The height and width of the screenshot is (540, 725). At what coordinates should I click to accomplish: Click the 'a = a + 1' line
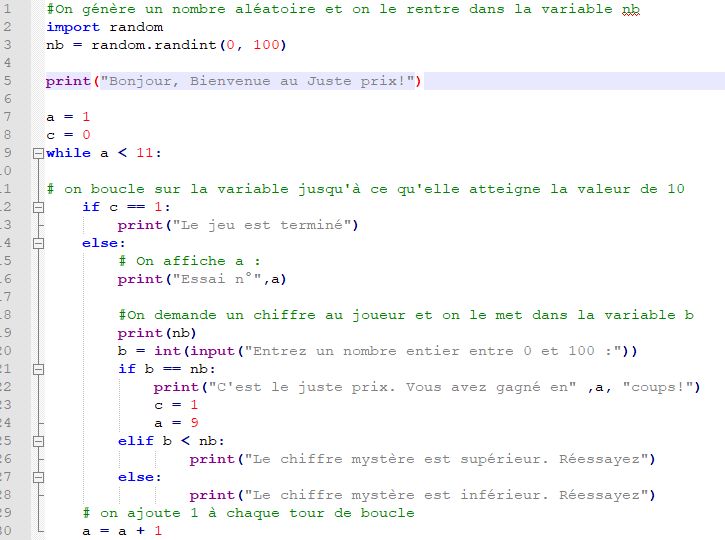[x=122, y=531]
